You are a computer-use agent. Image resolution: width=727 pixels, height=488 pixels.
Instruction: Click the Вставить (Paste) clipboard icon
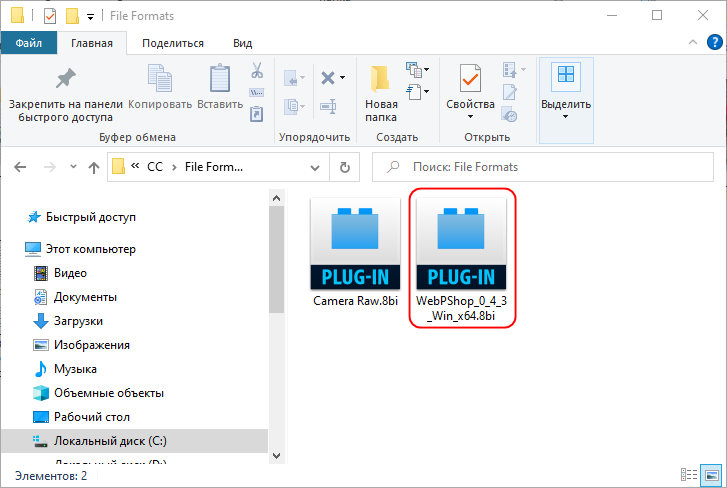coord(220,78)
